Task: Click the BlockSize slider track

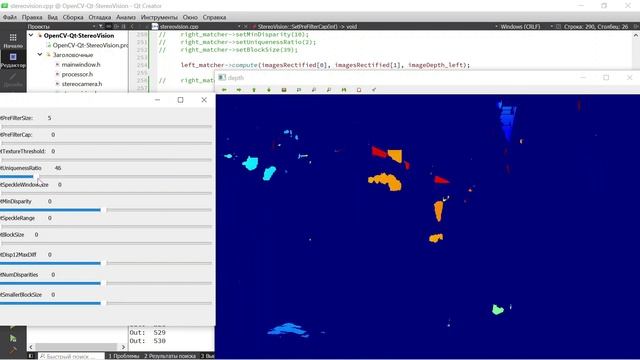Action: click(x=106, y=243)
